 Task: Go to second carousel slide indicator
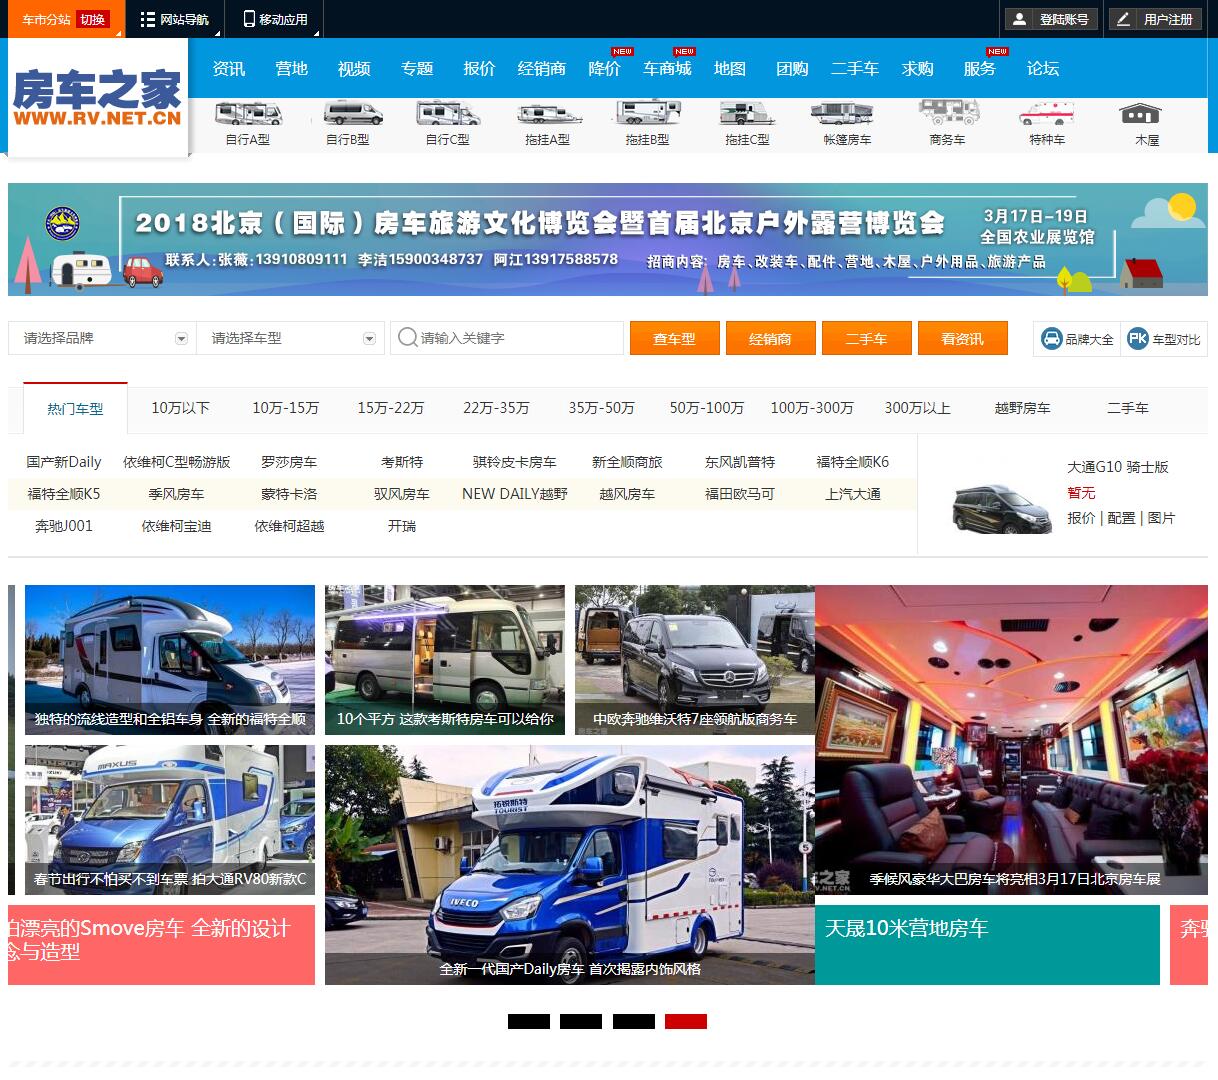pos(581,1021)
